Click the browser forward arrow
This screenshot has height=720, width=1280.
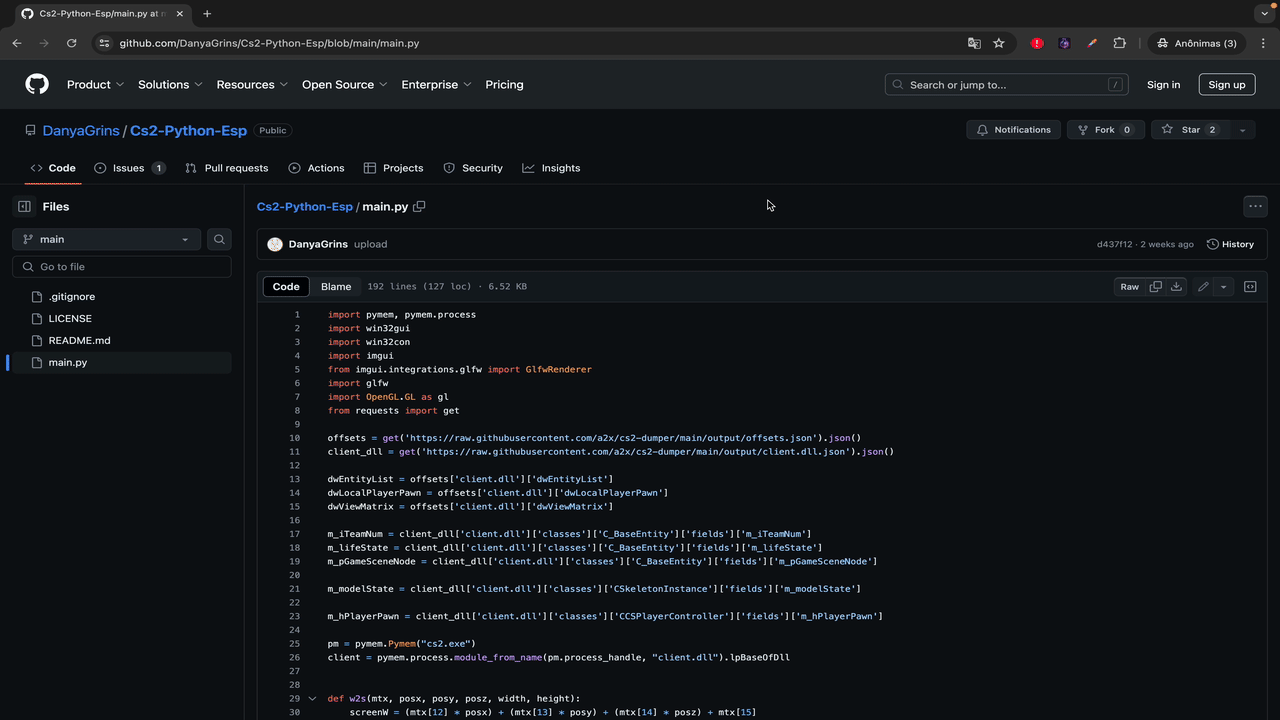[44, 43]
